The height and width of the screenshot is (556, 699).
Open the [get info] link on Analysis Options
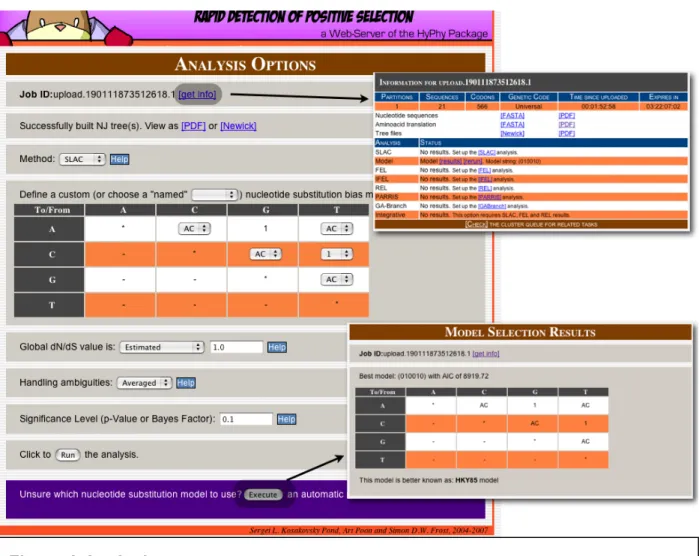197,95
